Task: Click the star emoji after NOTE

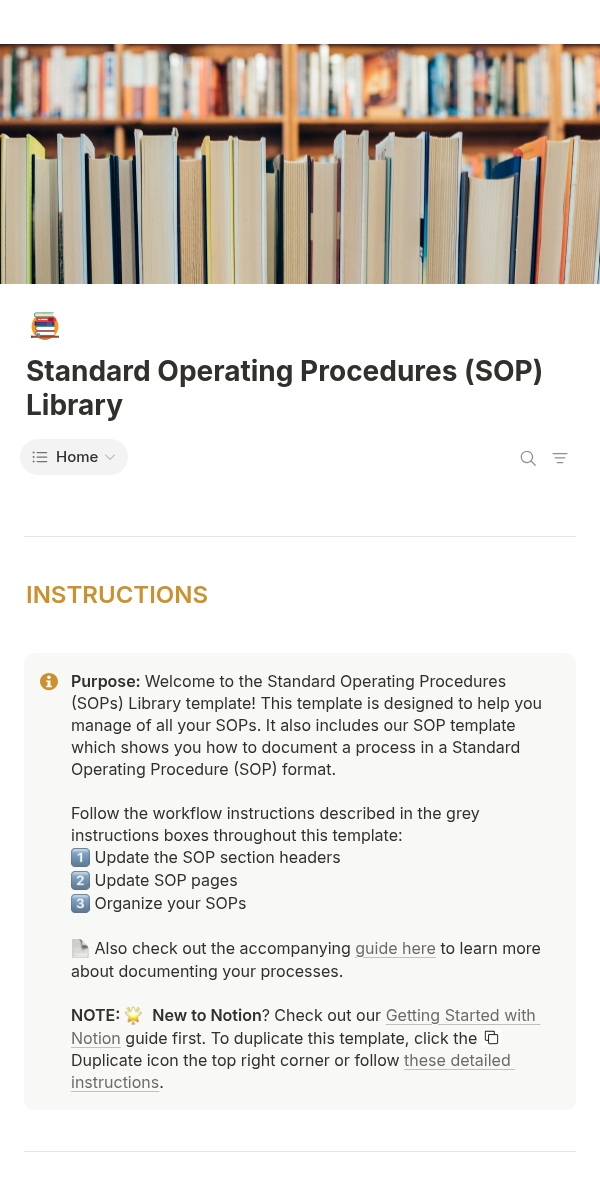Action: [x=134, y=1016]
